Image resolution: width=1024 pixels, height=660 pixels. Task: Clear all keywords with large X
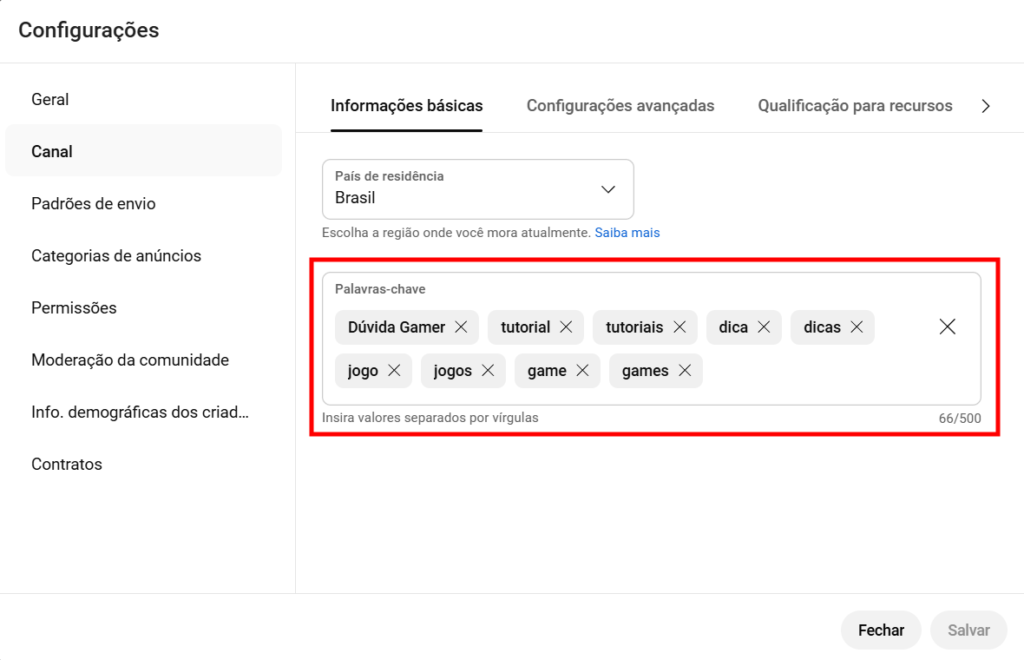click(x=947, y=327)
